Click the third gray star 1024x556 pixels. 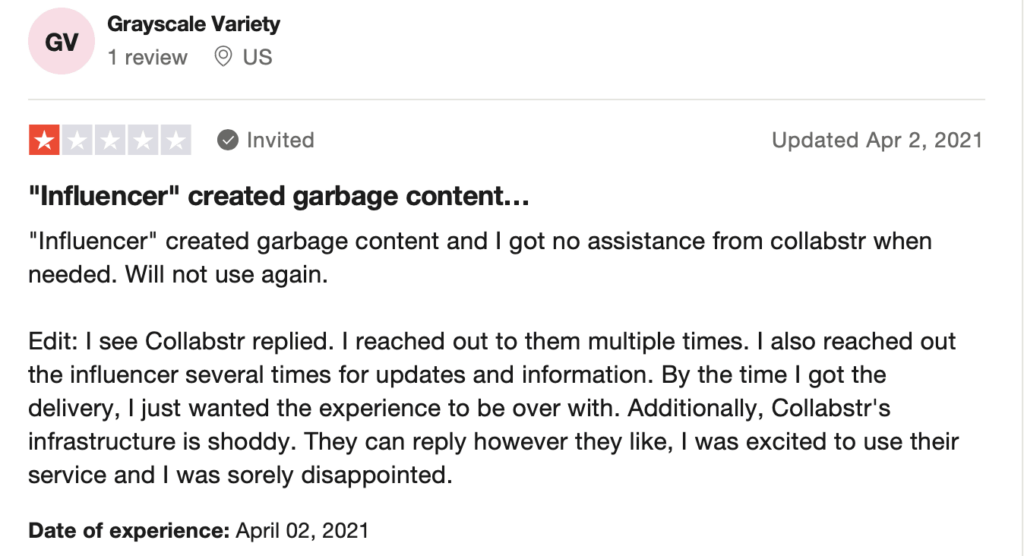[110, 140]
